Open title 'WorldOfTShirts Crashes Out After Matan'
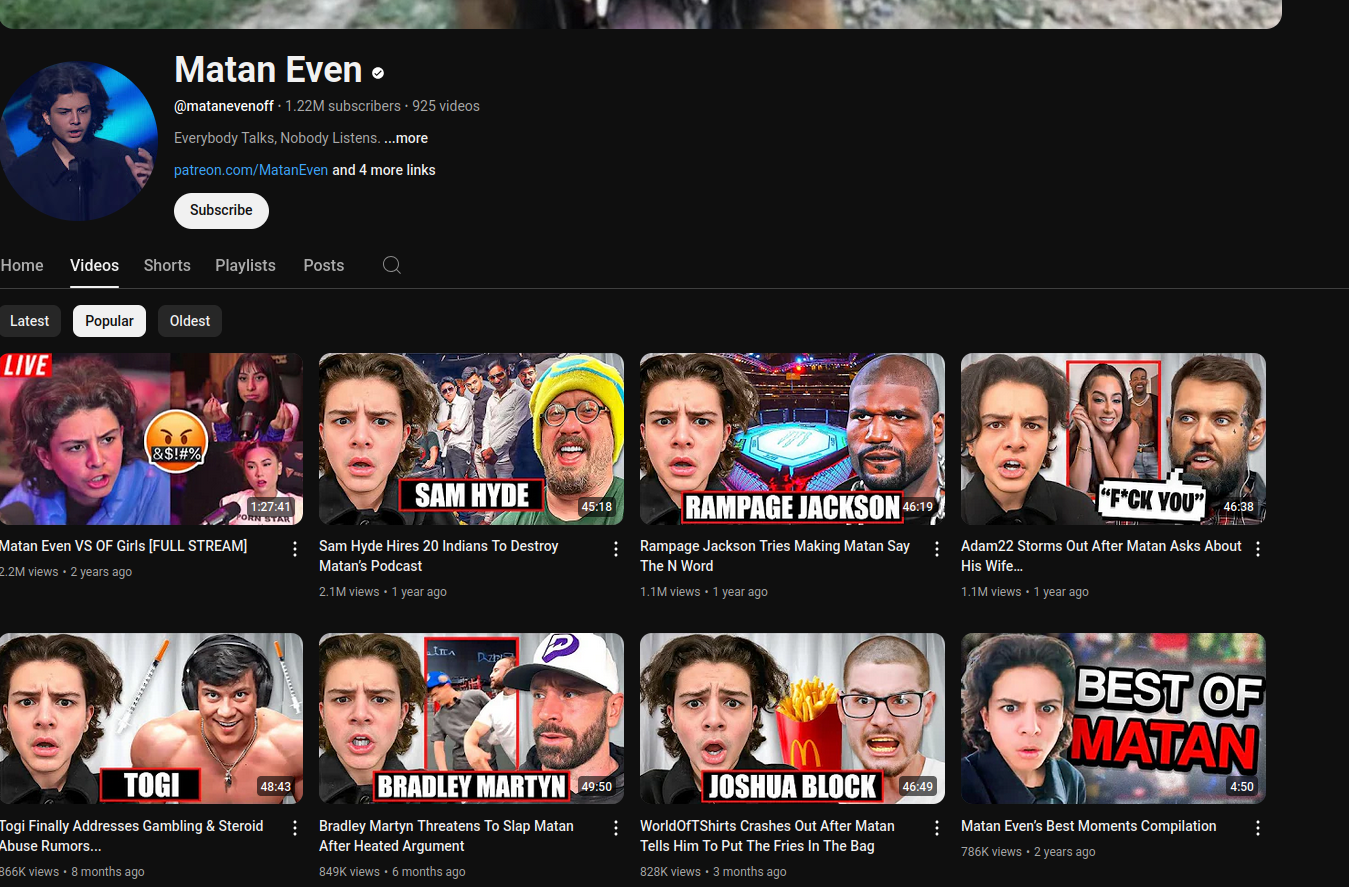 767,836
